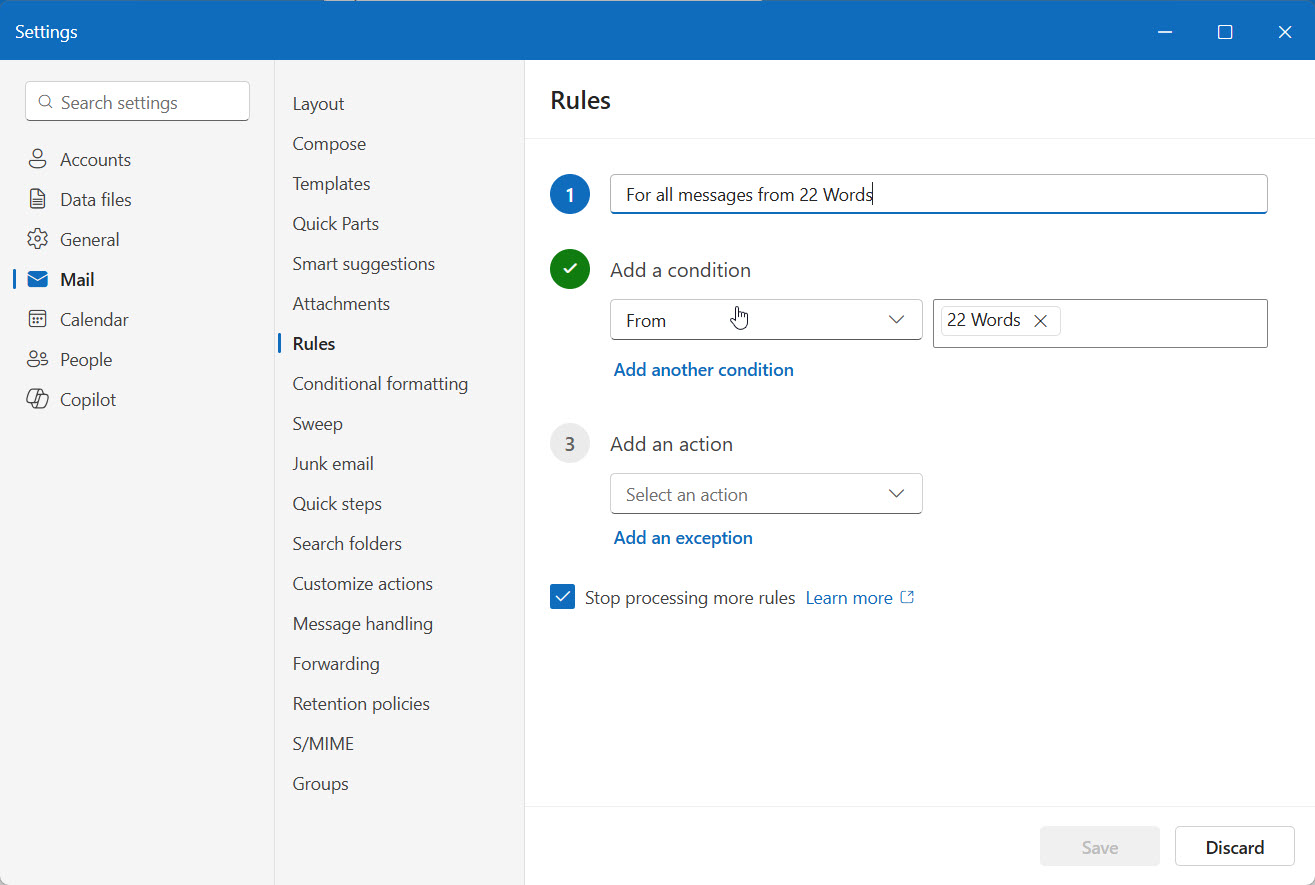Click the greyed-out Save button
Screen dimensions: 1315x885
(x=1100, y=847)
